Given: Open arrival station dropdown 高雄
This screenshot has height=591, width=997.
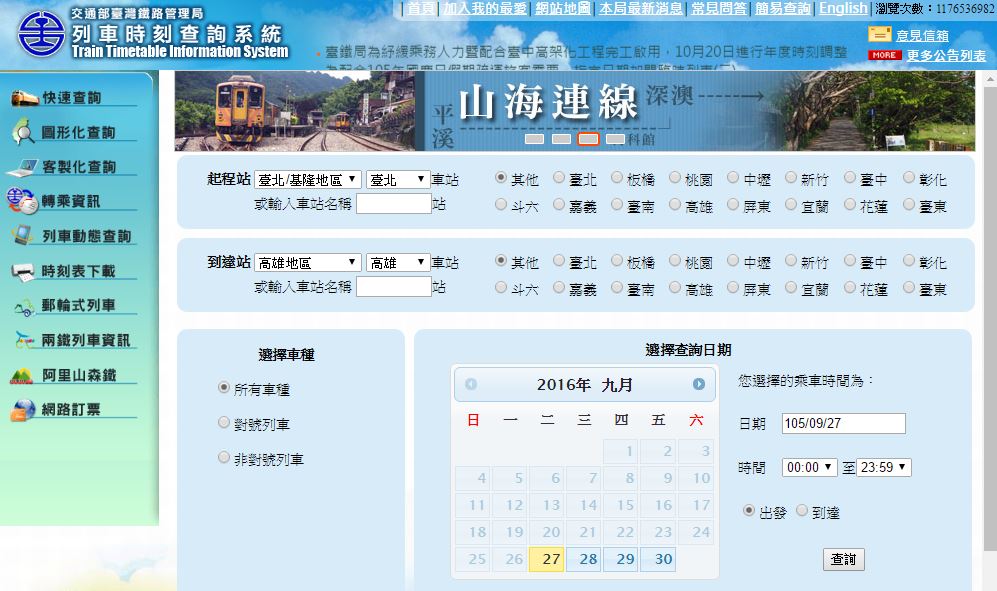Looking at the screenshot, I should [x=398, y=263].
